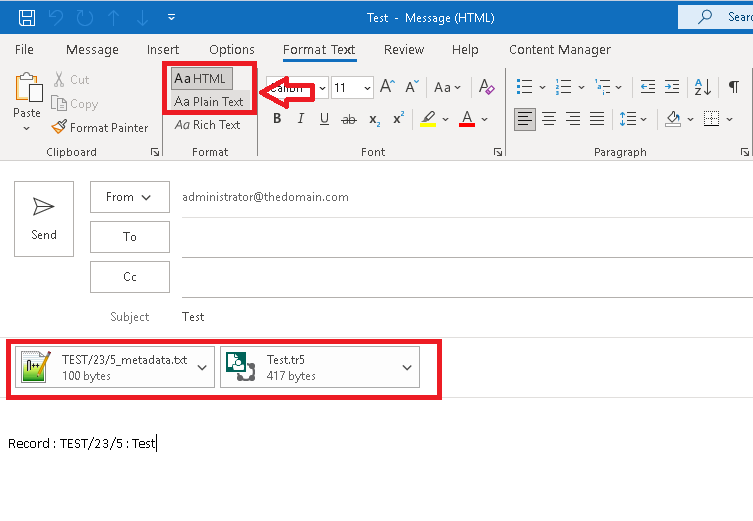Click into the To recipient field

click(460, 237)
